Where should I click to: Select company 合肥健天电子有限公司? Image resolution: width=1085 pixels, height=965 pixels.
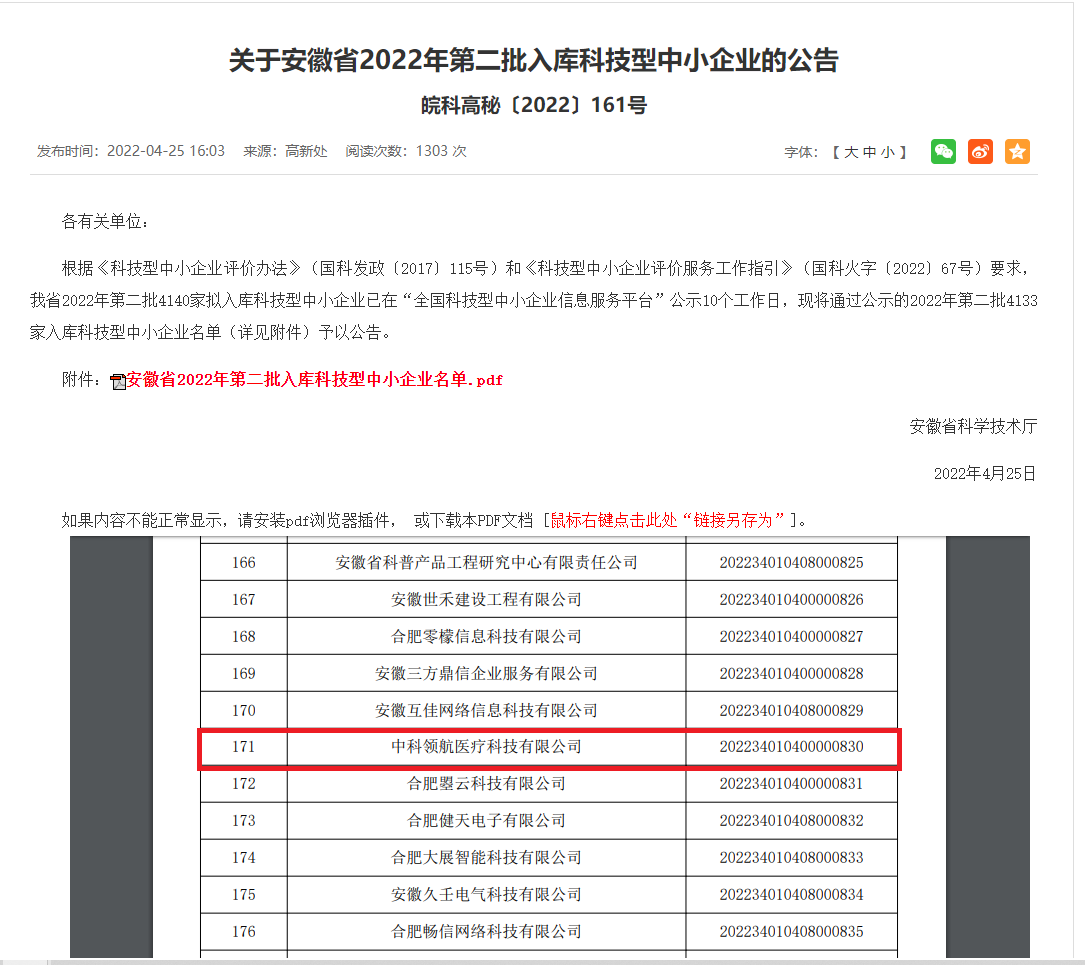point(486,820)
